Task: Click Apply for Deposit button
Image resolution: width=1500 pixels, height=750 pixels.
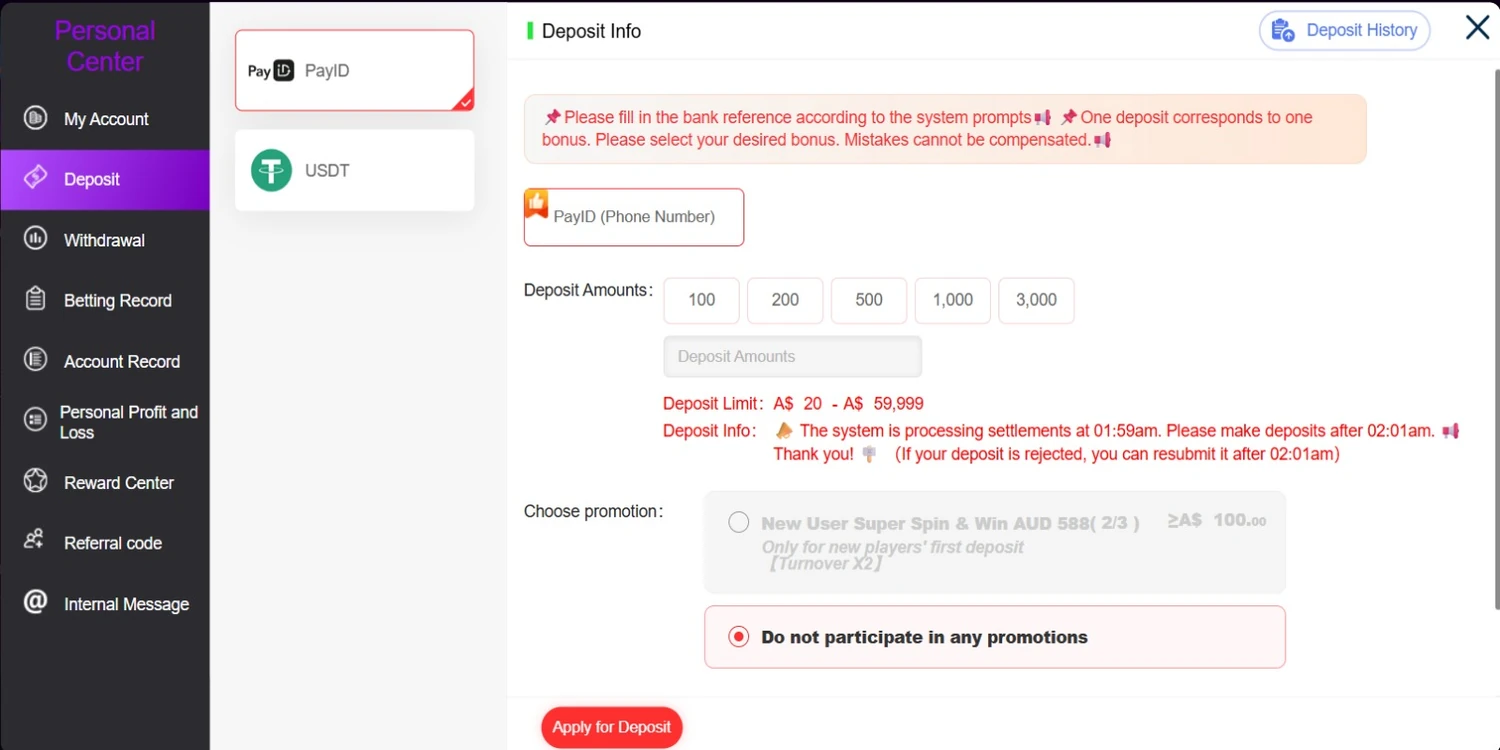Action: [x=612, y=727]
